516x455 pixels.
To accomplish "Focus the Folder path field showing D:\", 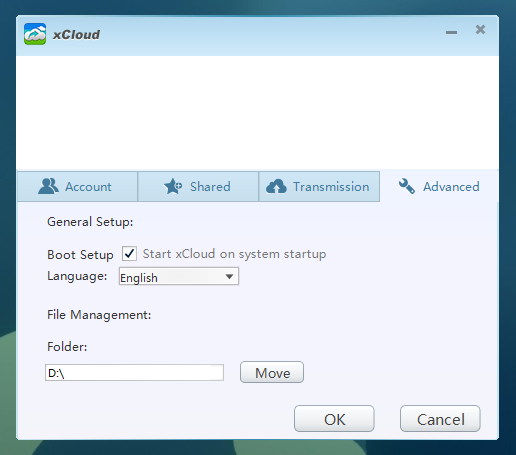I will (x=134, y=373).
